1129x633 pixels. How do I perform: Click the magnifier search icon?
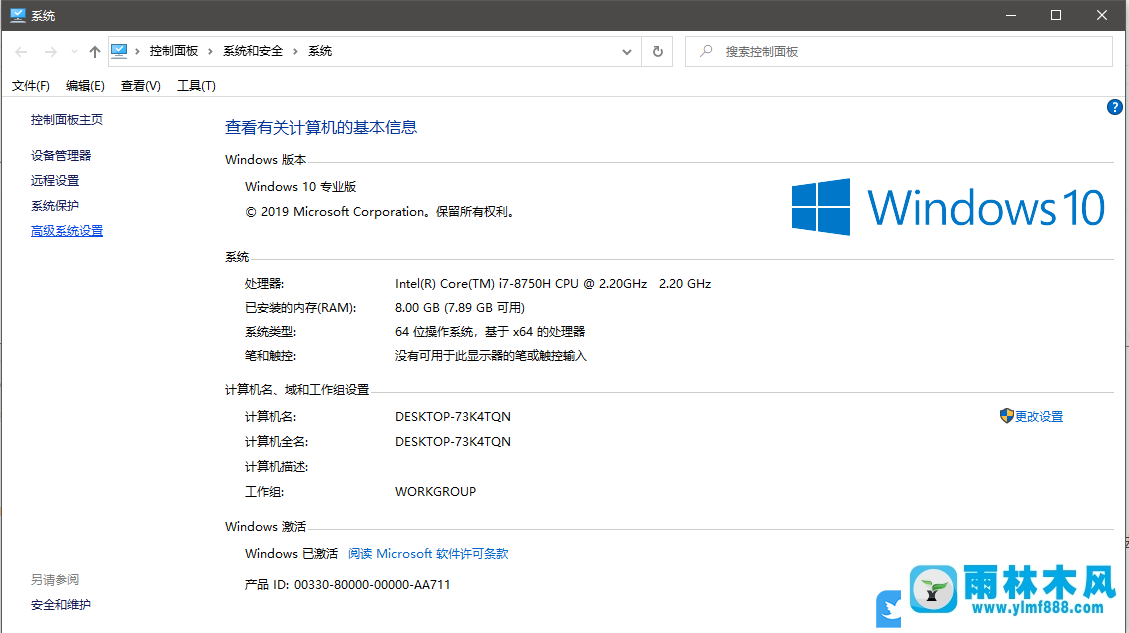coord(706,51)
